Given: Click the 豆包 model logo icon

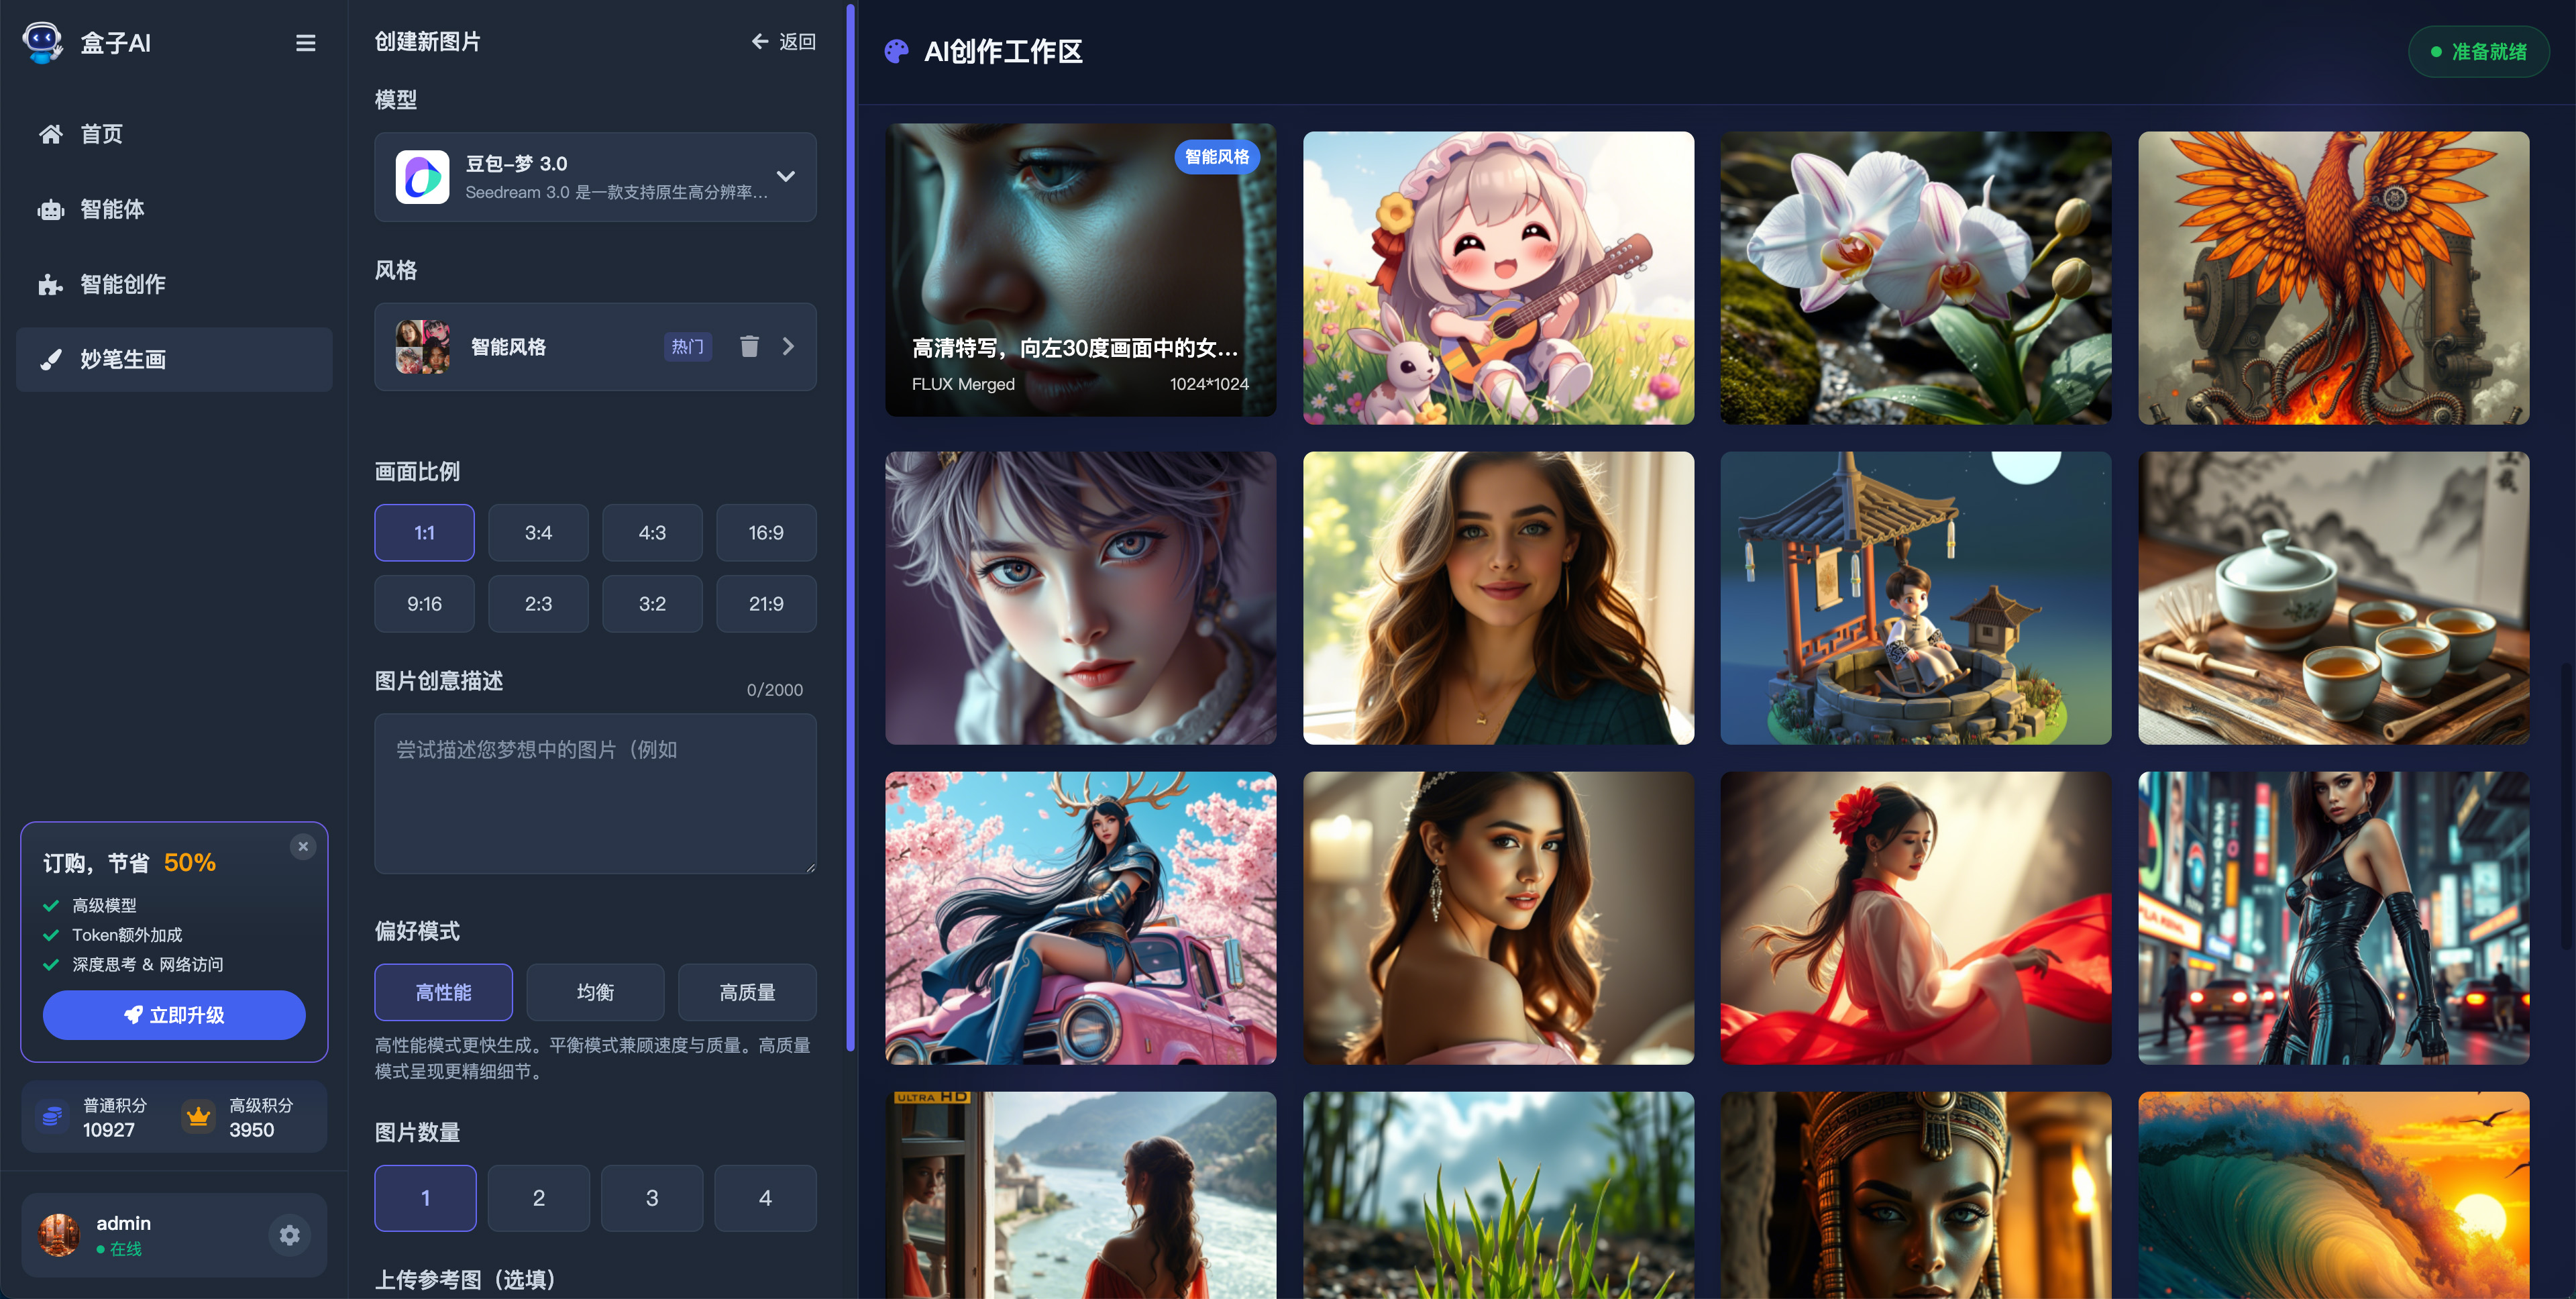Looking at the screenshot, I should (x=422, y=177).
